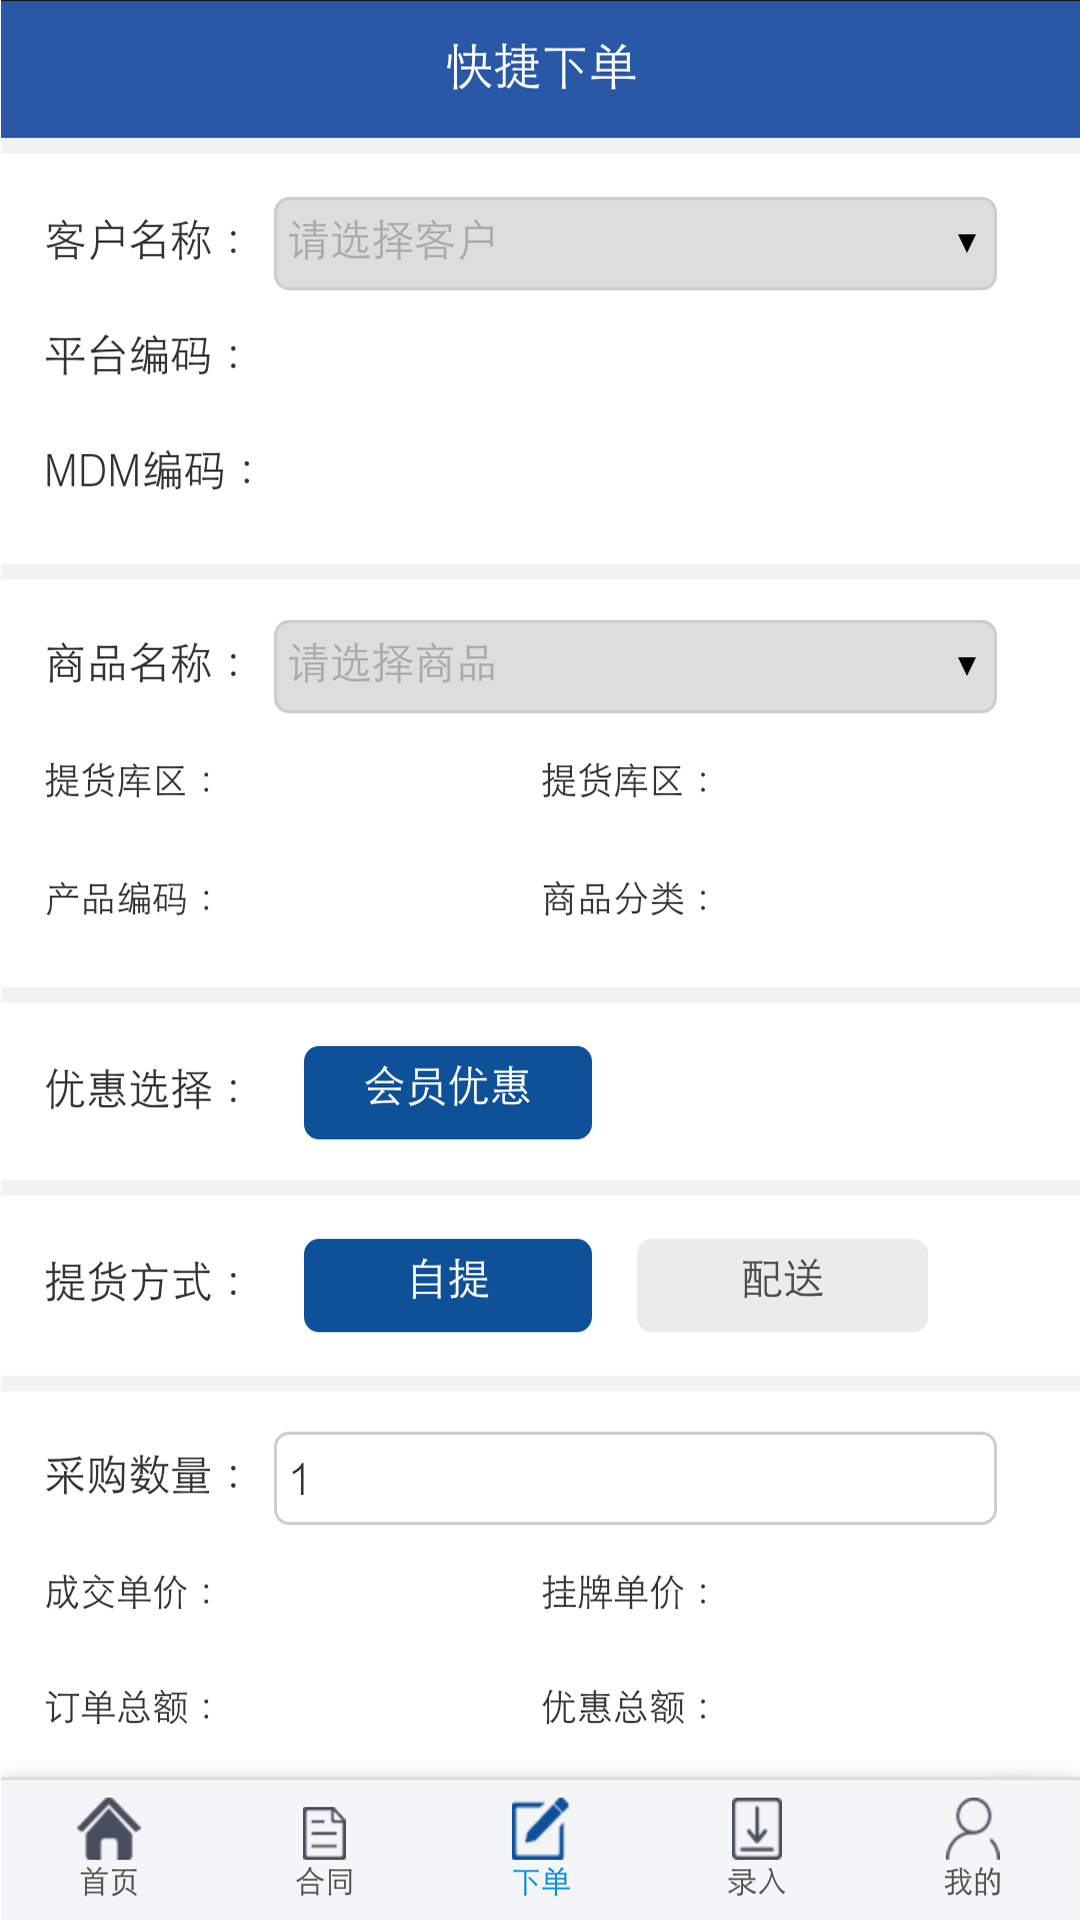Tap the 下单 tab label
This screenshot has width=1080, height=1920.
tap(540, 1882)
